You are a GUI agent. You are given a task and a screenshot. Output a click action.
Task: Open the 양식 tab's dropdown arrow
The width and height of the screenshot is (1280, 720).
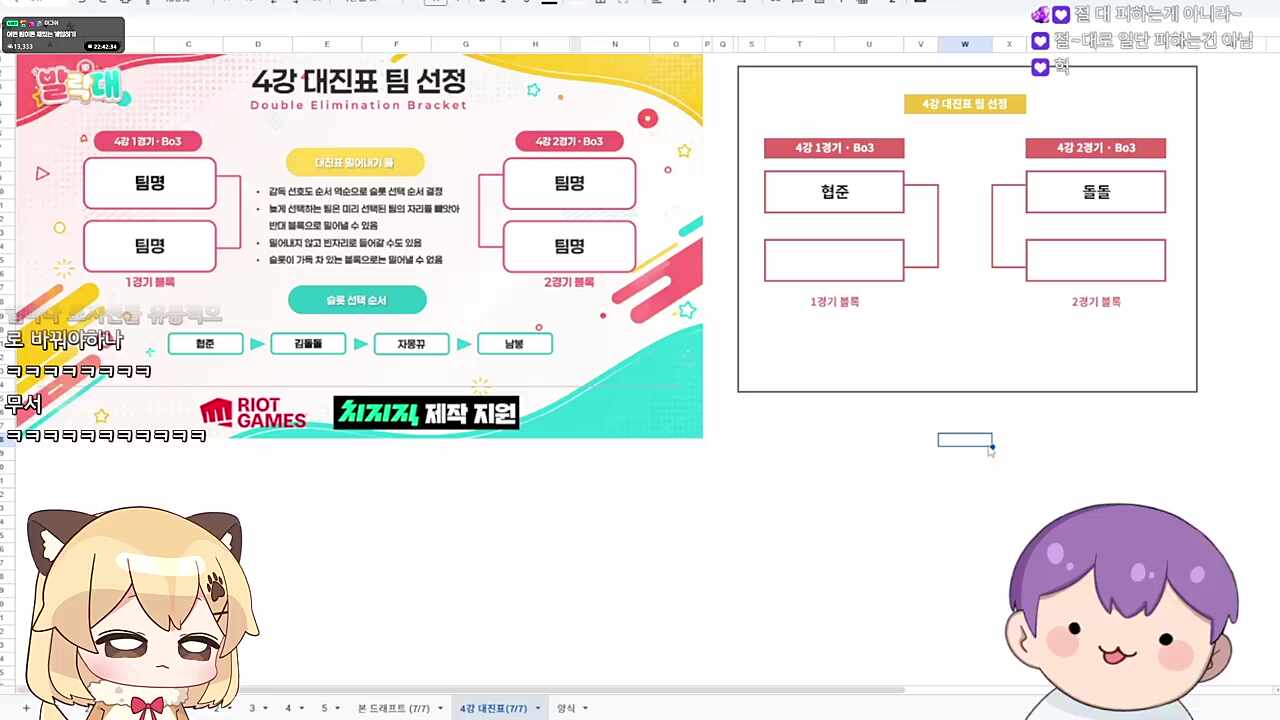coord(585,708)
